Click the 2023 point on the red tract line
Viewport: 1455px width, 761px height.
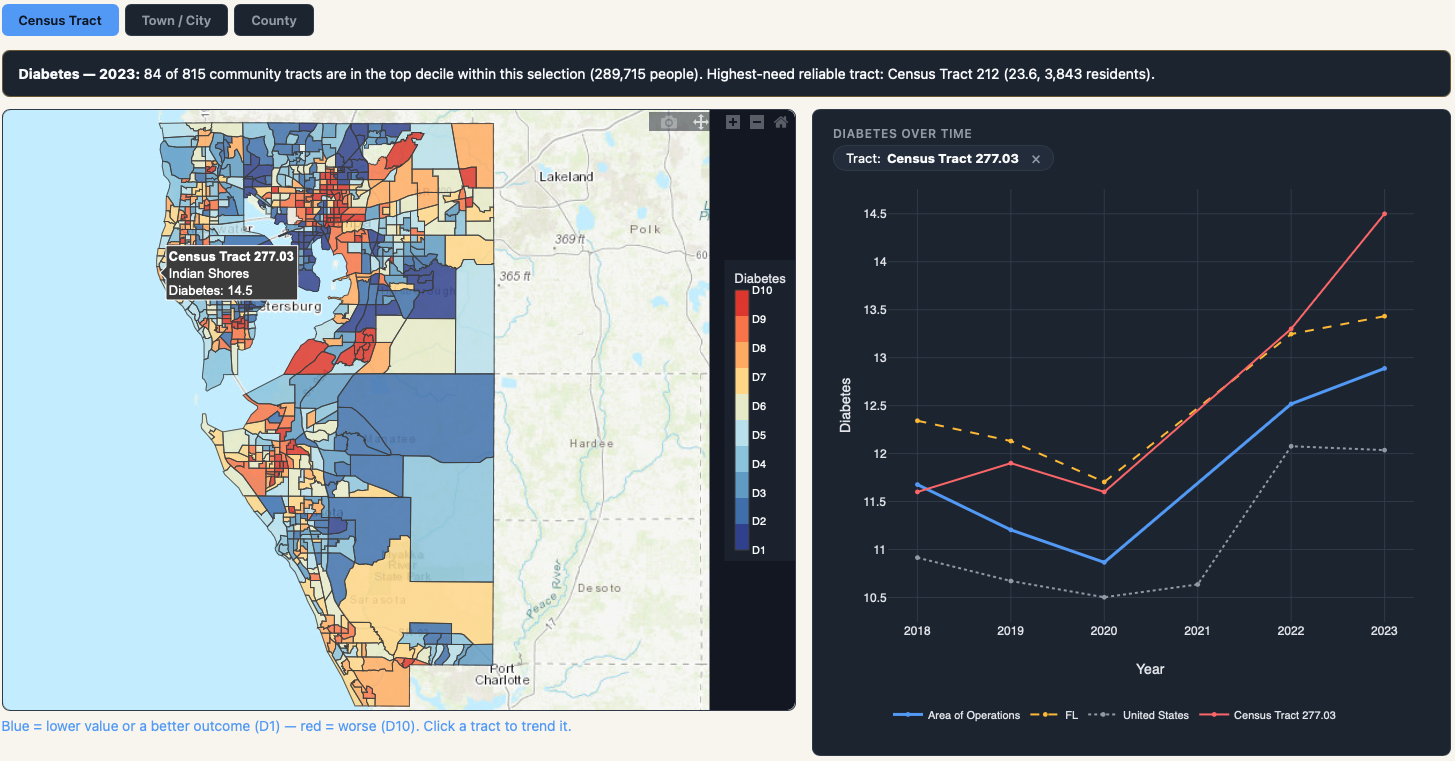1384,214
